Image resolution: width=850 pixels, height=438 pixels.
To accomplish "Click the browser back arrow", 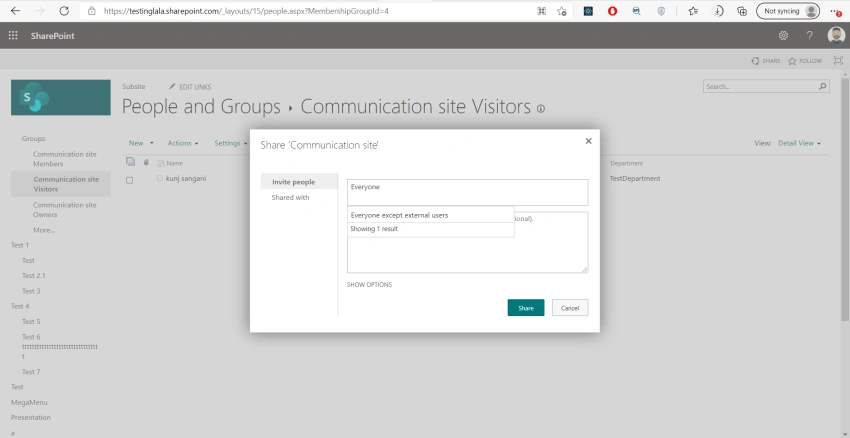I will [x=15, y=11].
